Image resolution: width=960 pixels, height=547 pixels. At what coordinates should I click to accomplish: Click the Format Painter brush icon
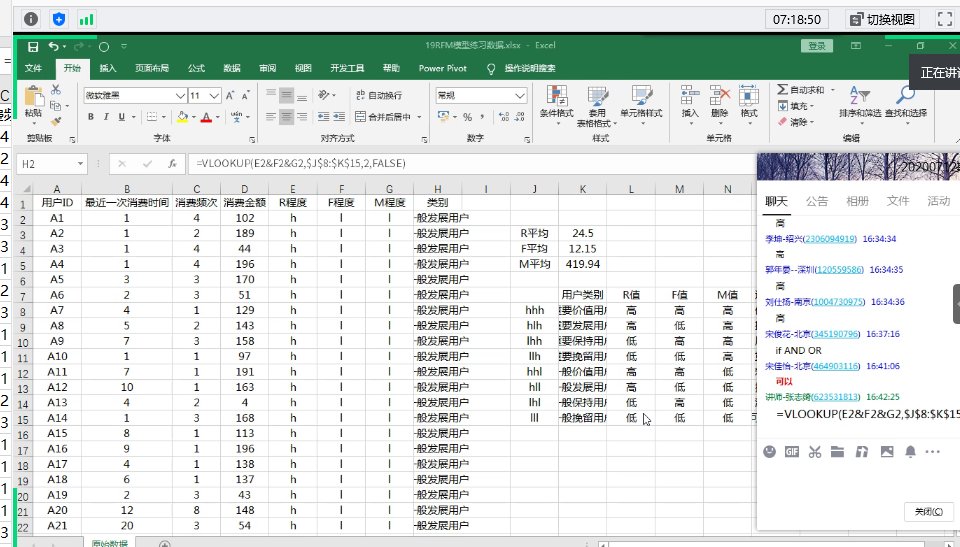[56, 121]
